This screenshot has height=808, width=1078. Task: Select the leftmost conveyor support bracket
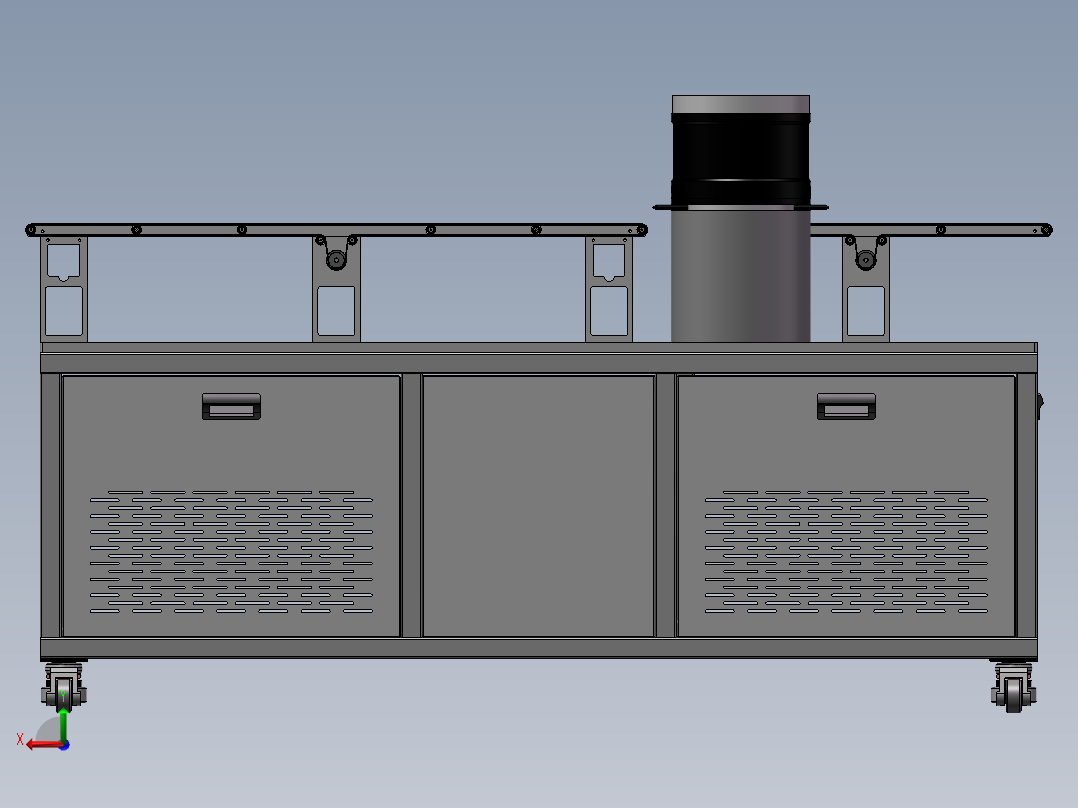tap(64, 289)
